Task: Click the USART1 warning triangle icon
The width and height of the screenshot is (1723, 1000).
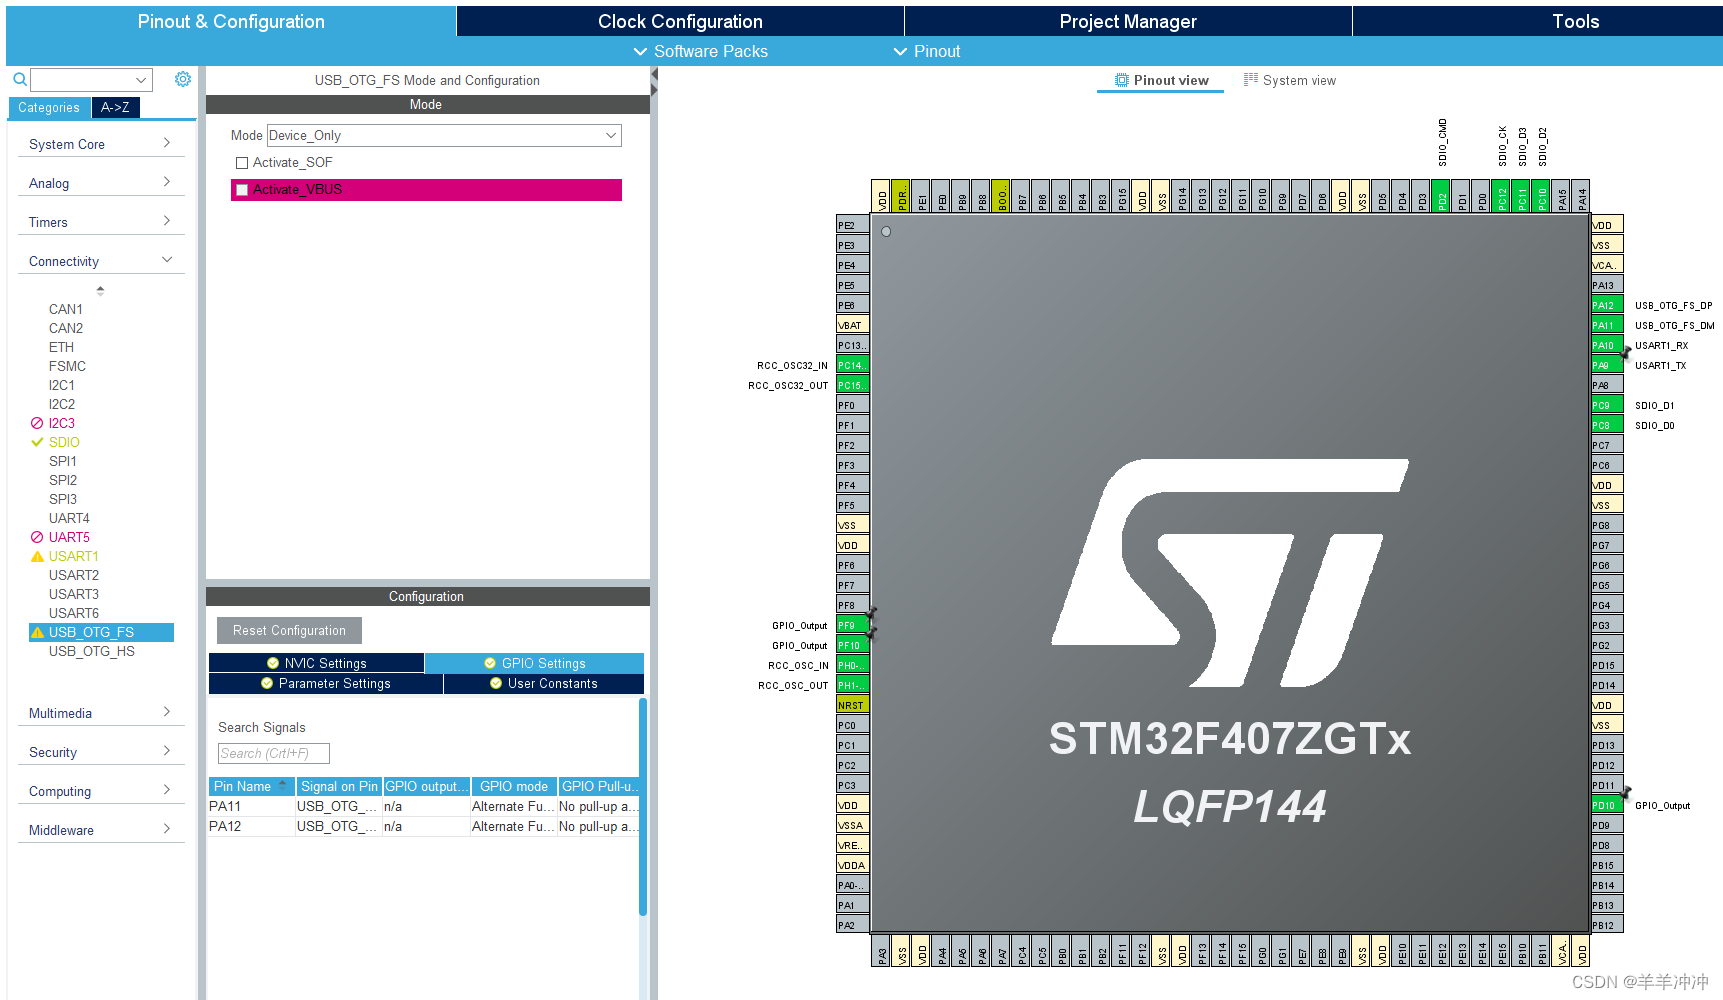Action: click(37, 556)
